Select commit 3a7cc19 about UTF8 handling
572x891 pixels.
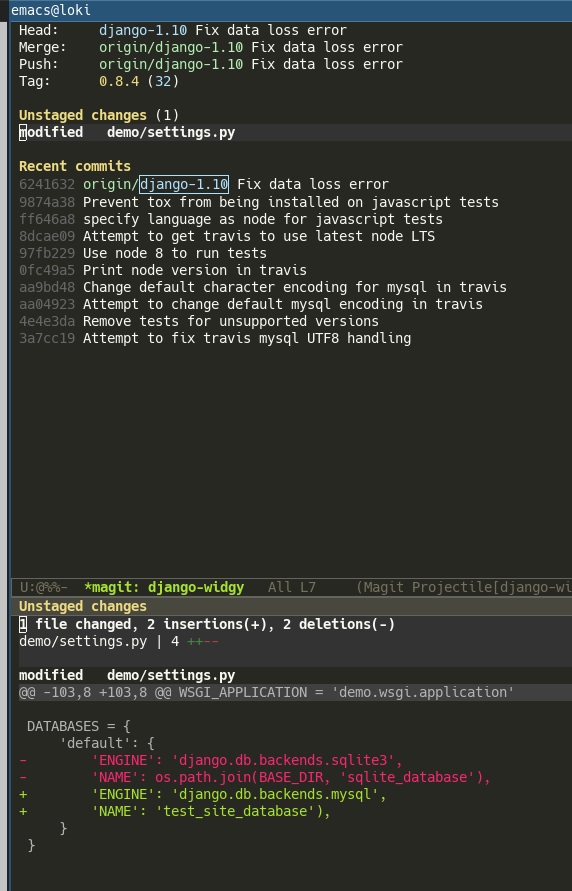tap(215, 338)
